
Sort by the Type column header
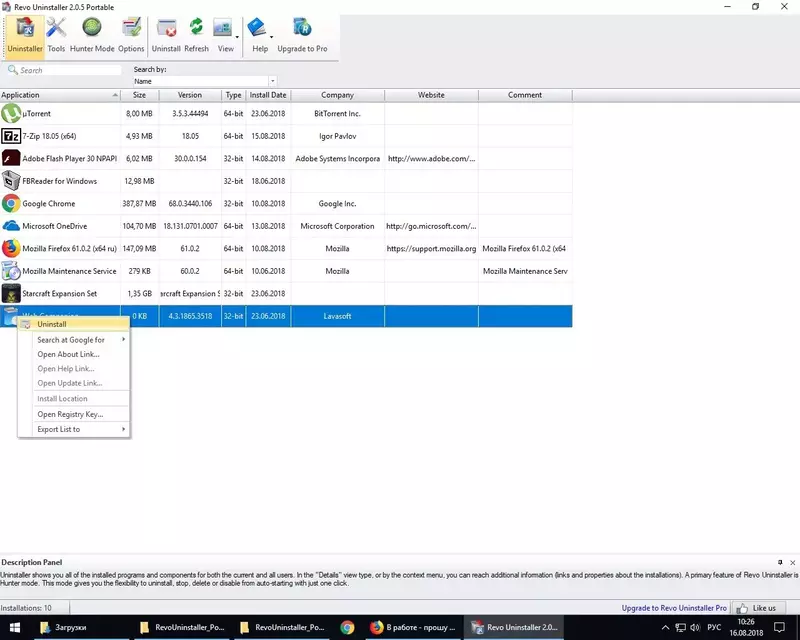[233, 95]
